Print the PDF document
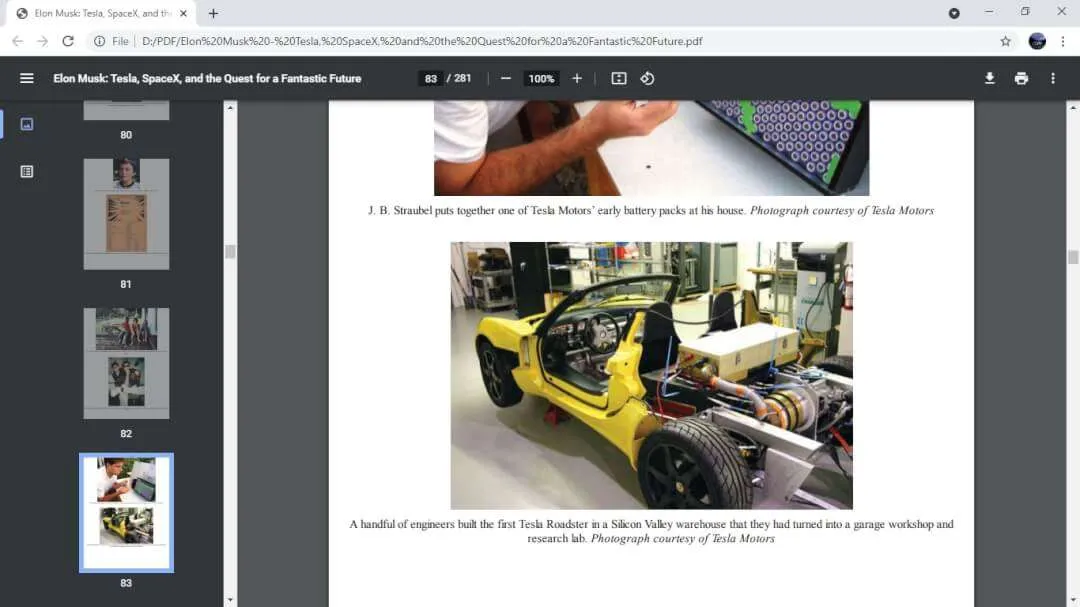The height and width of the screenshot is (607, 1080). (x=1021, y=79)
